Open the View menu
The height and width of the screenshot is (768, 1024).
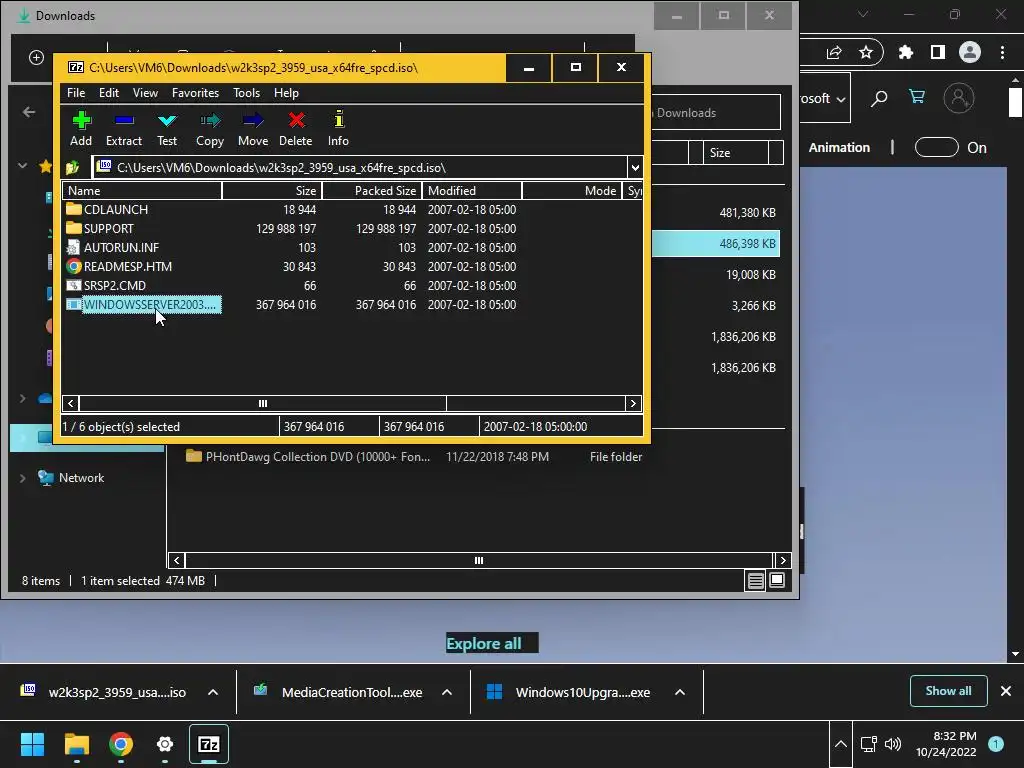pyautogui.click(x=145, y=93)
